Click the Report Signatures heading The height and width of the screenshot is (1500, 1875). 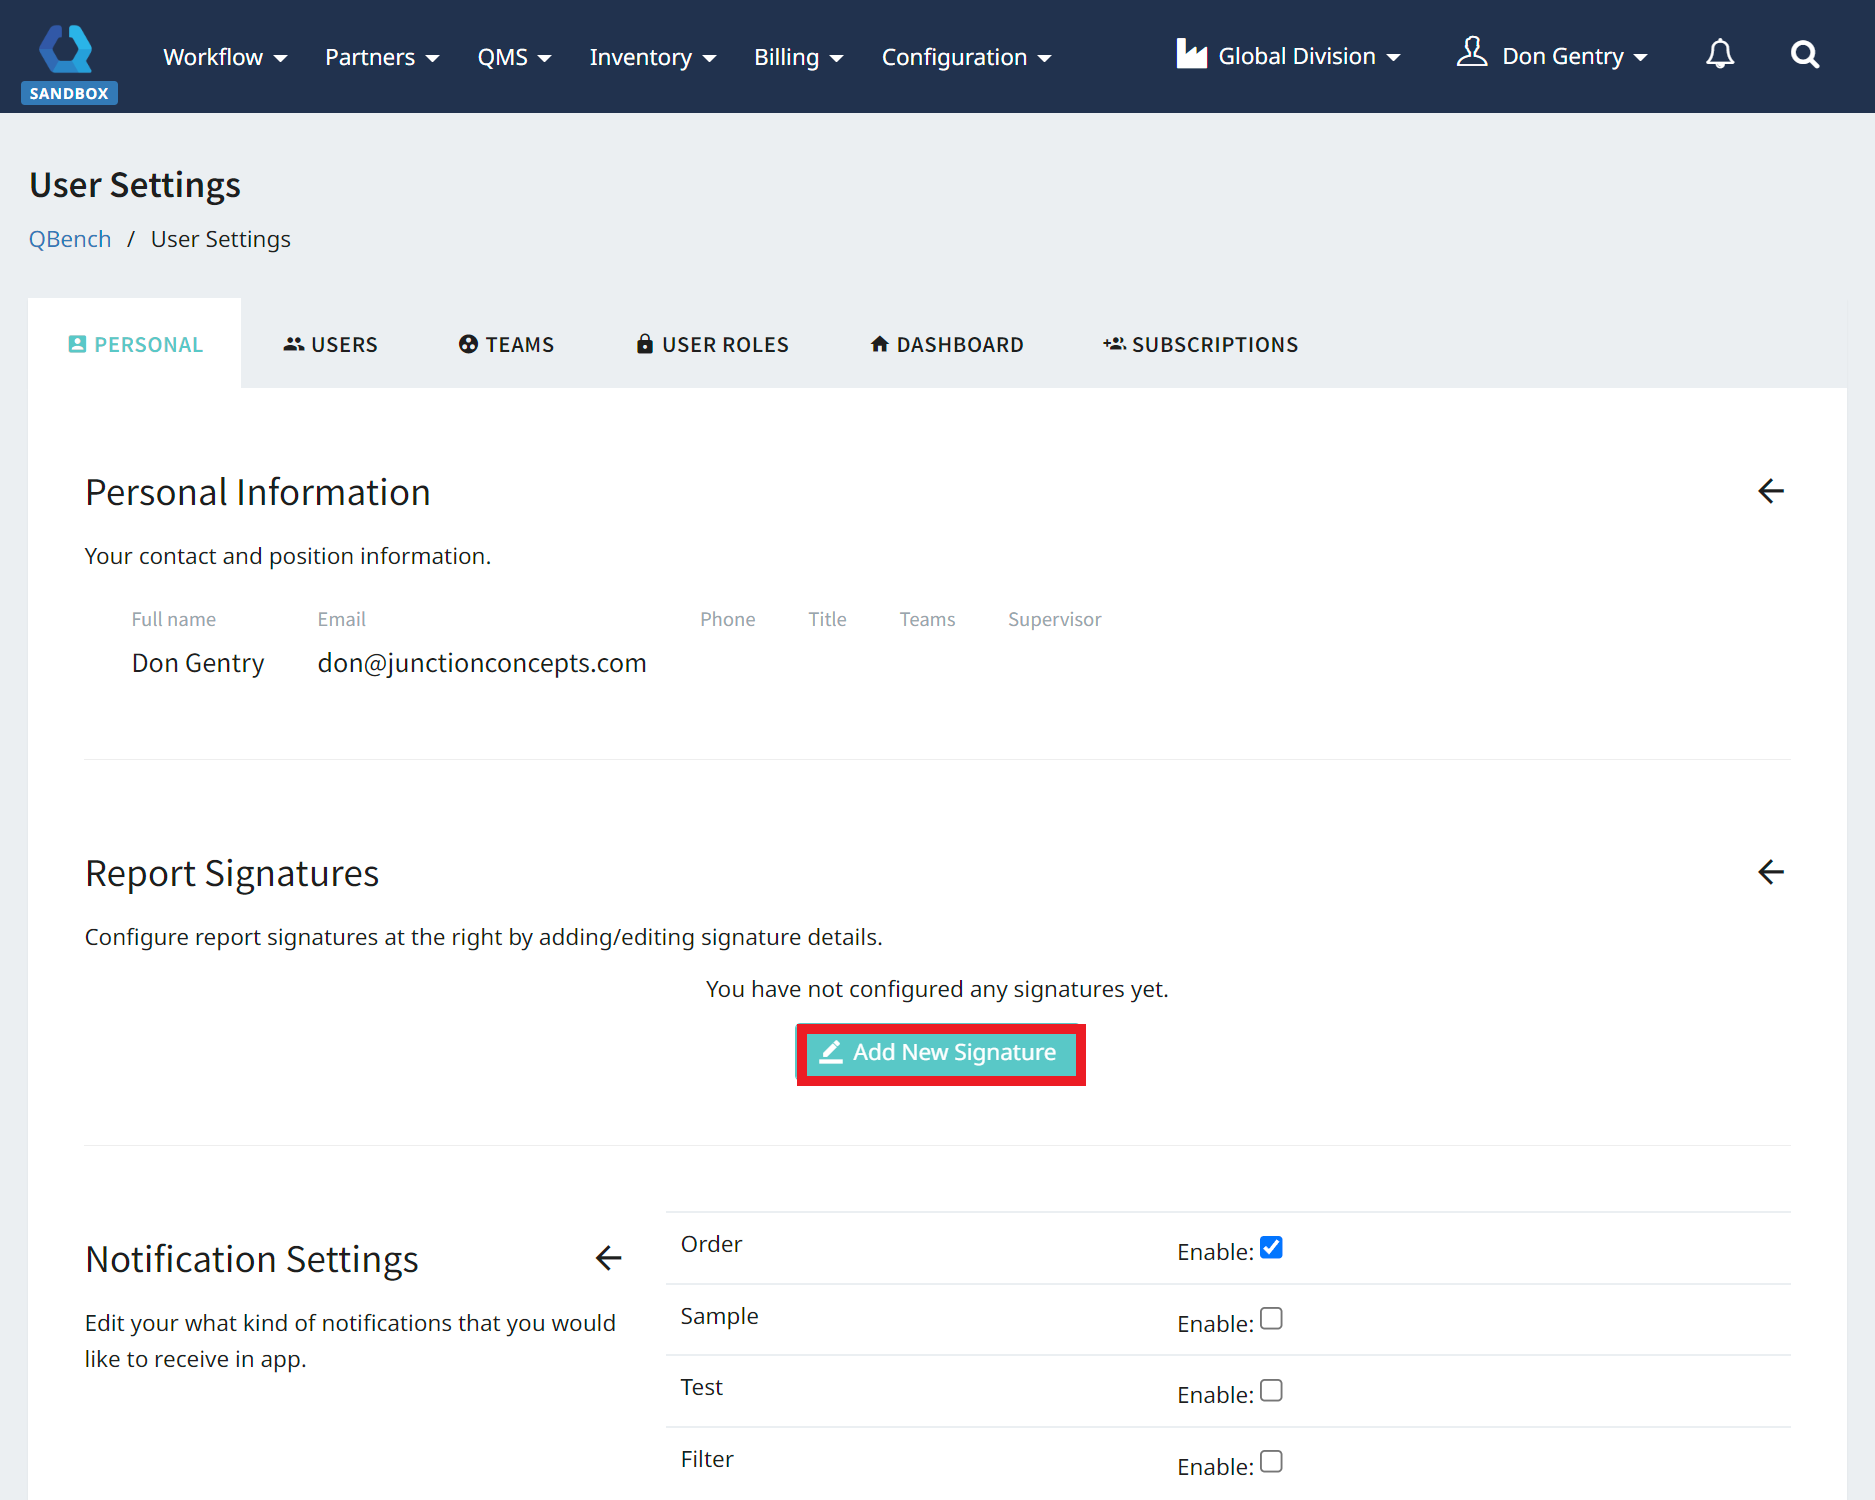coord(232,873)
